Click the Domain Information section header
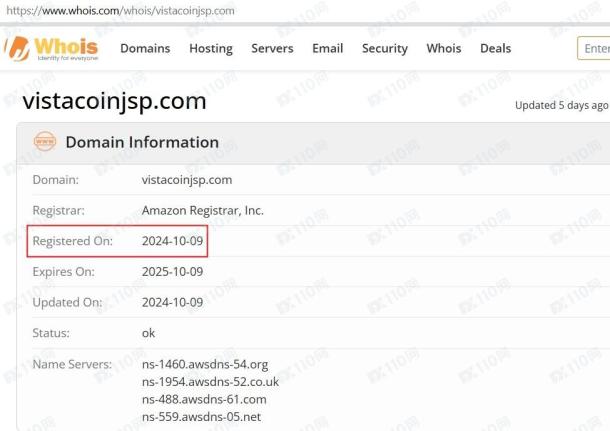610x431 pixels. (142, 142)
